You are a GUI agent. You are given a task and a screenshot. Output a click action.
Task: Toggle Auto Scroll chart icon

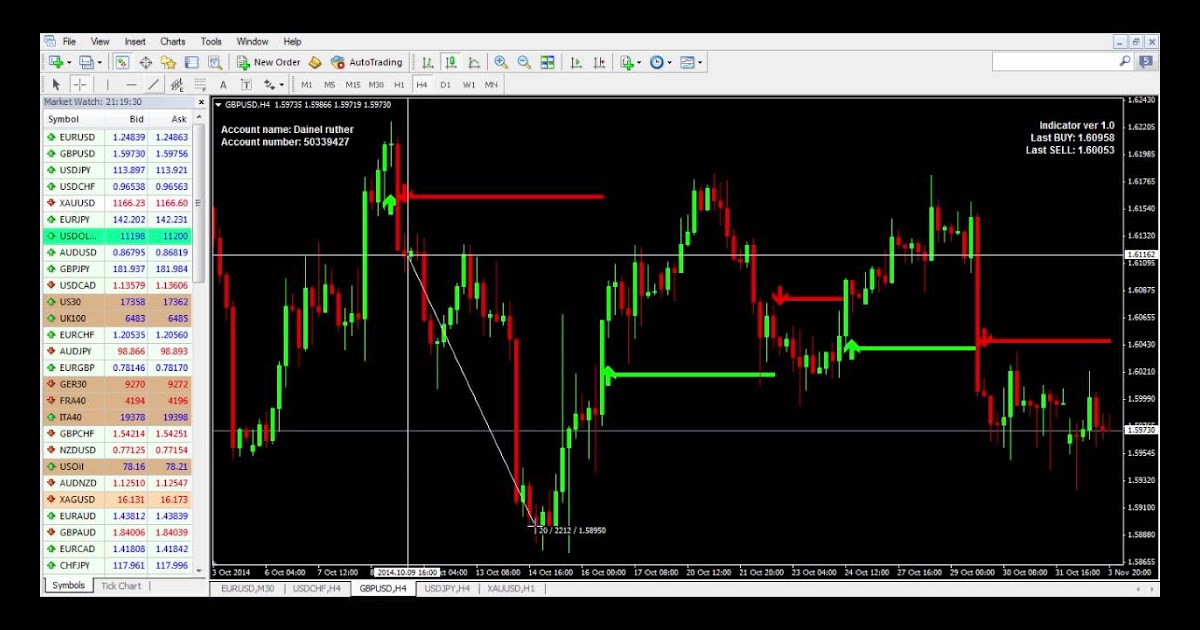(x=576, y=62)
